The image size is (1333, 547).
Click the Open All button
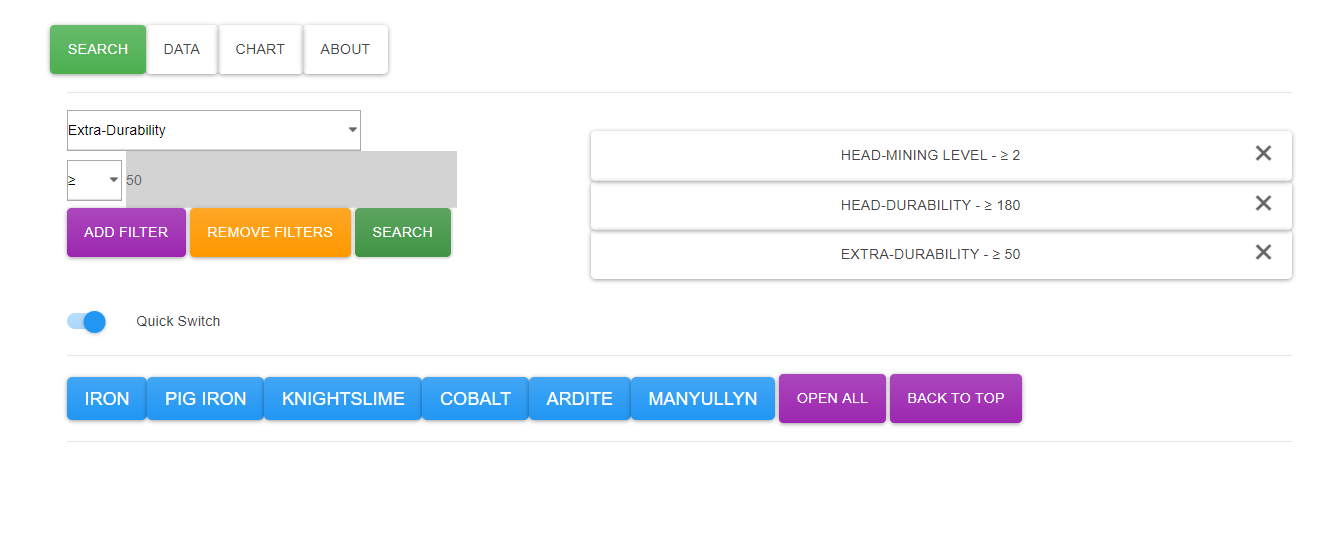[832, 398]
